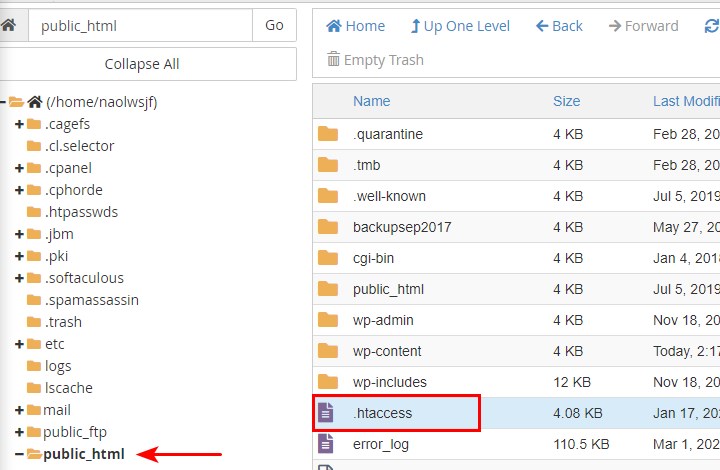This screenshot has width=720, height=470.
Task: Click the home icon beside path field
Action: pyautogui.click(x=9, y=25)
